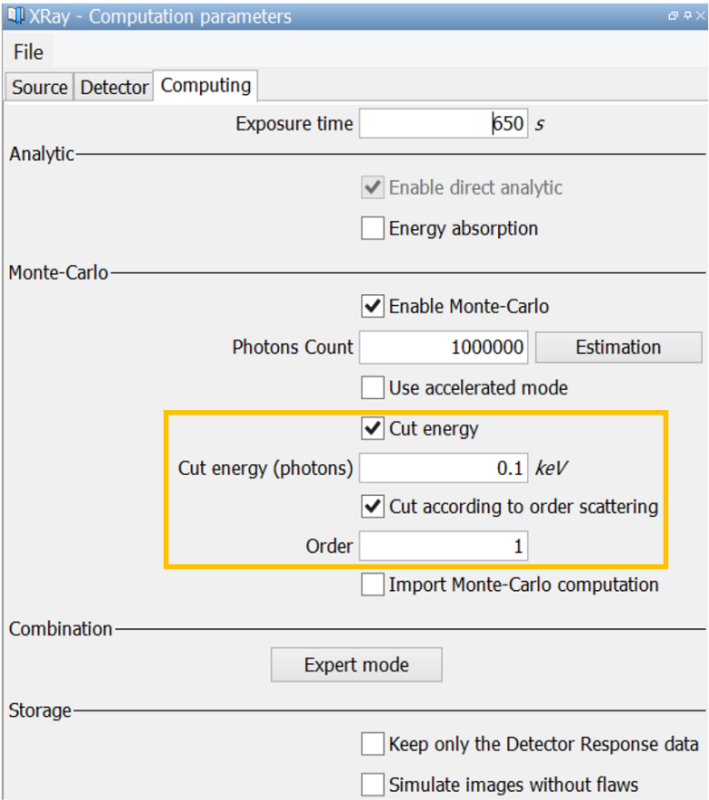Switch to the Detector tab
This screenshot has width=709, height=800.
[x=114, y=87]
